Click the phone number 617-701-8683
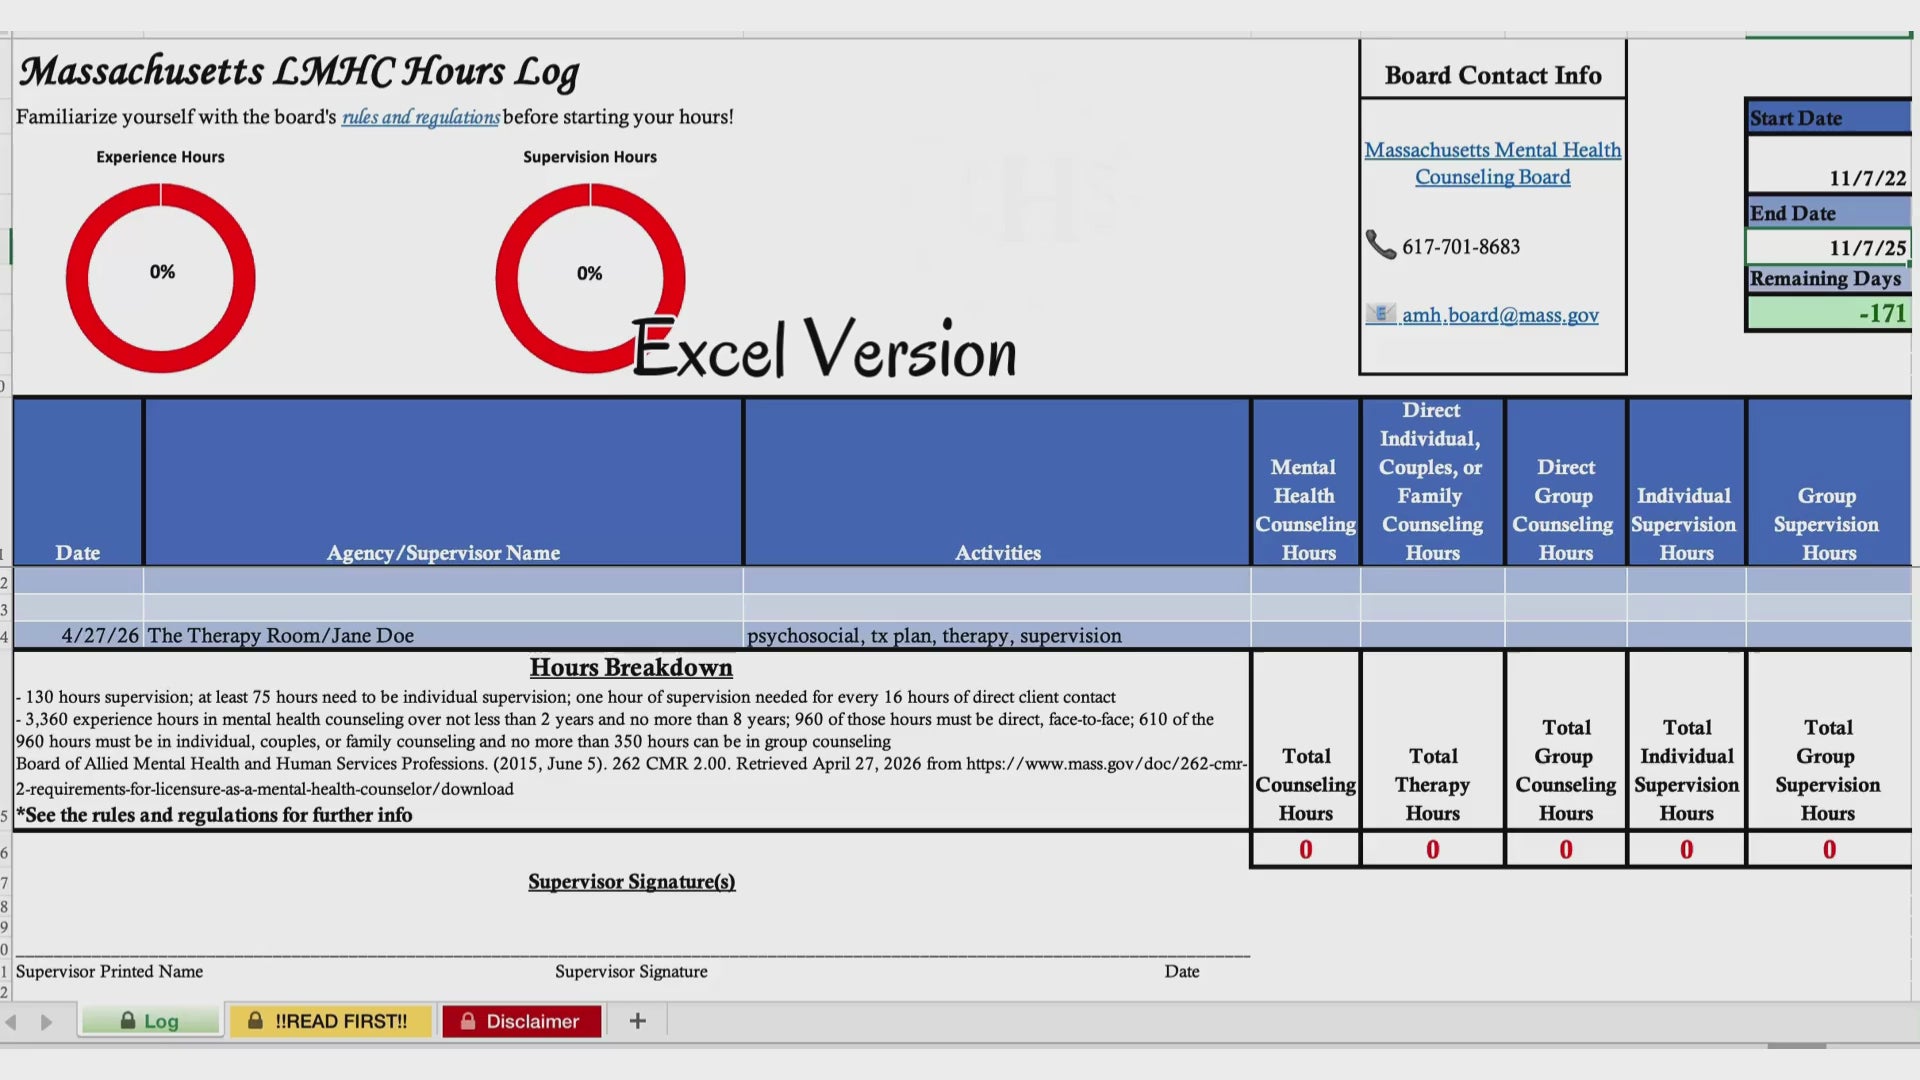 (x=1461, y=246)
